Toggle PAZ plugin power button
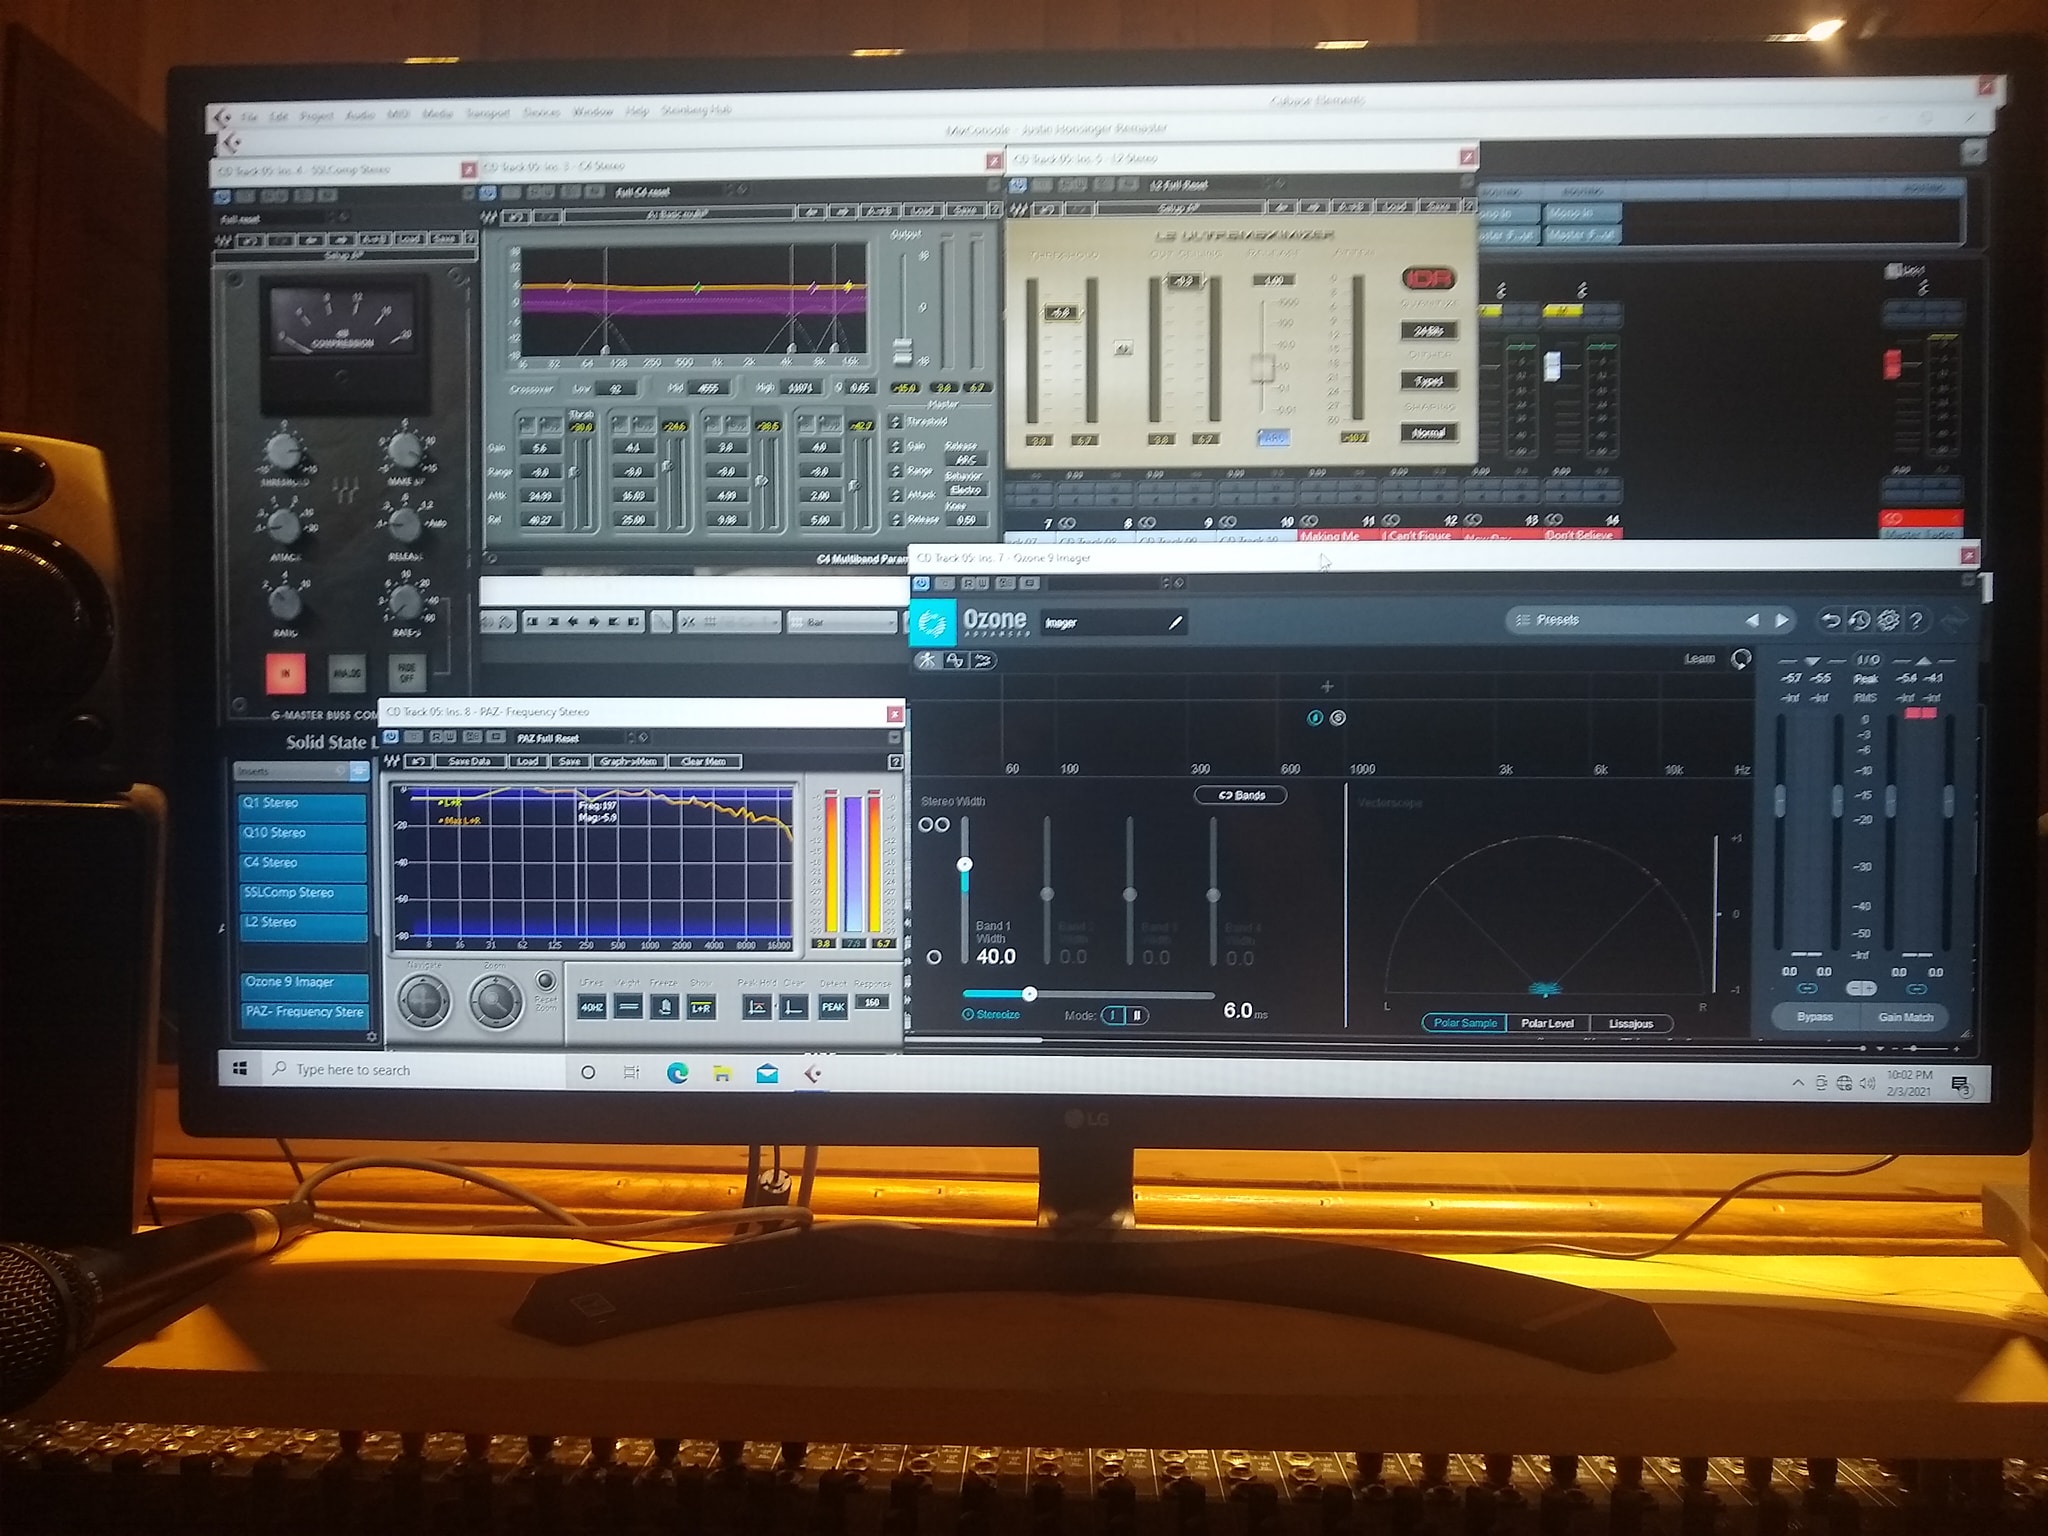The image size is (2048, 1536). (392, 737)
